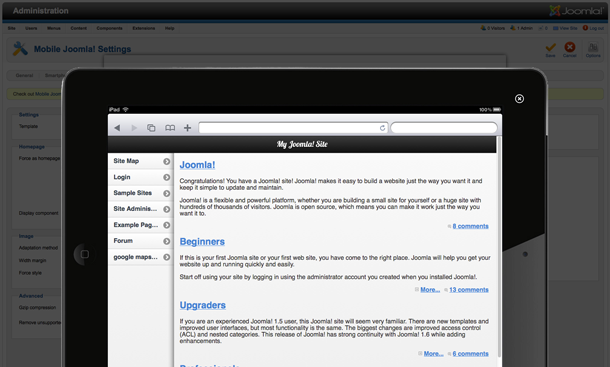
Task: Select Login menu entry
Action: pos(140,177)
